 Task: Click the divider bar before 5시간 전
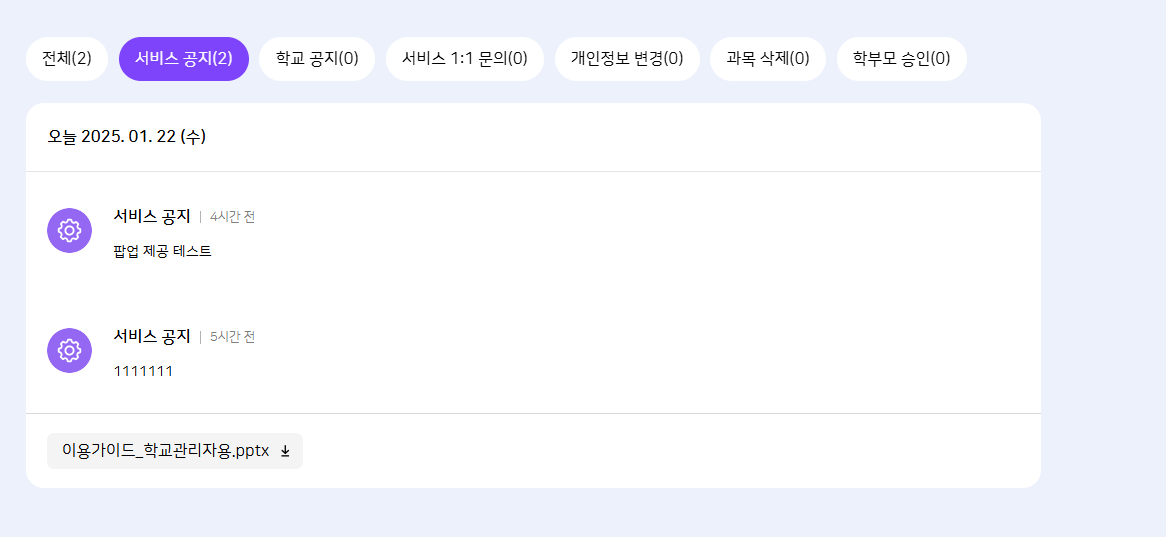200,337
